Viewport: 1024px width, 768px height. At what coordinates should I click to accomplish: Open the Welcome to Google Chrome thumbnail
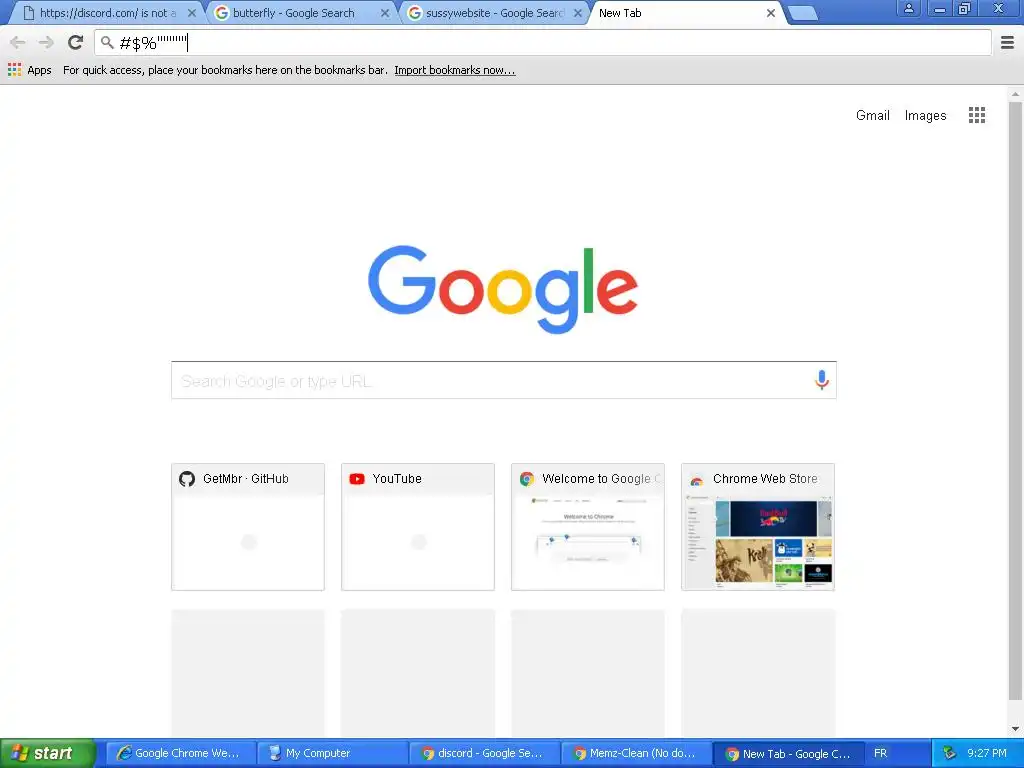coord(588,527)
